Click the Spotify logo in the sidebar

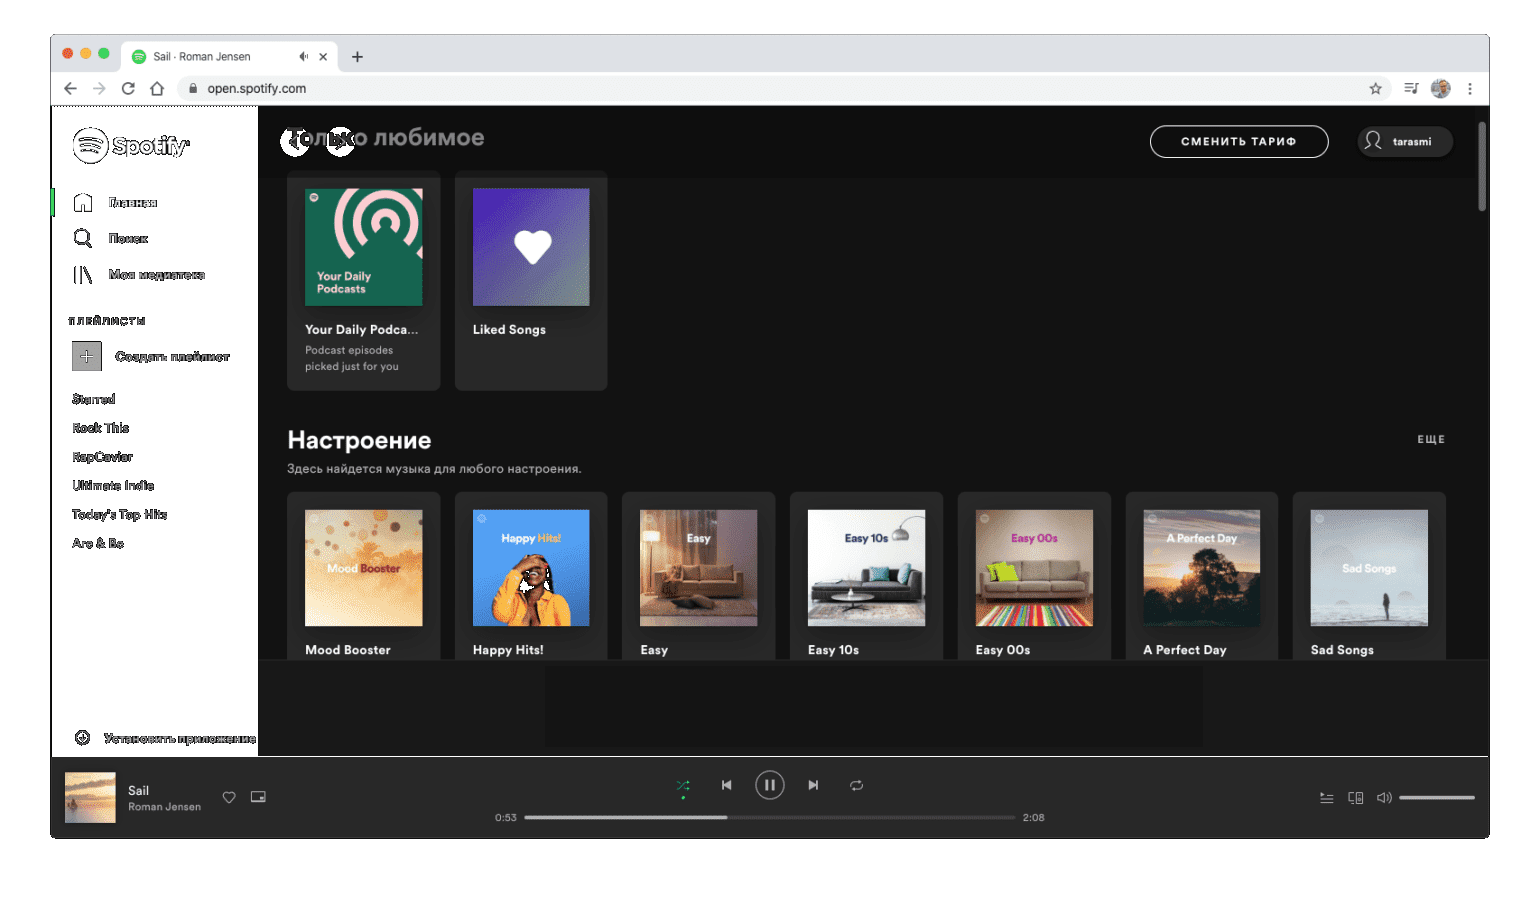[131, 145]
